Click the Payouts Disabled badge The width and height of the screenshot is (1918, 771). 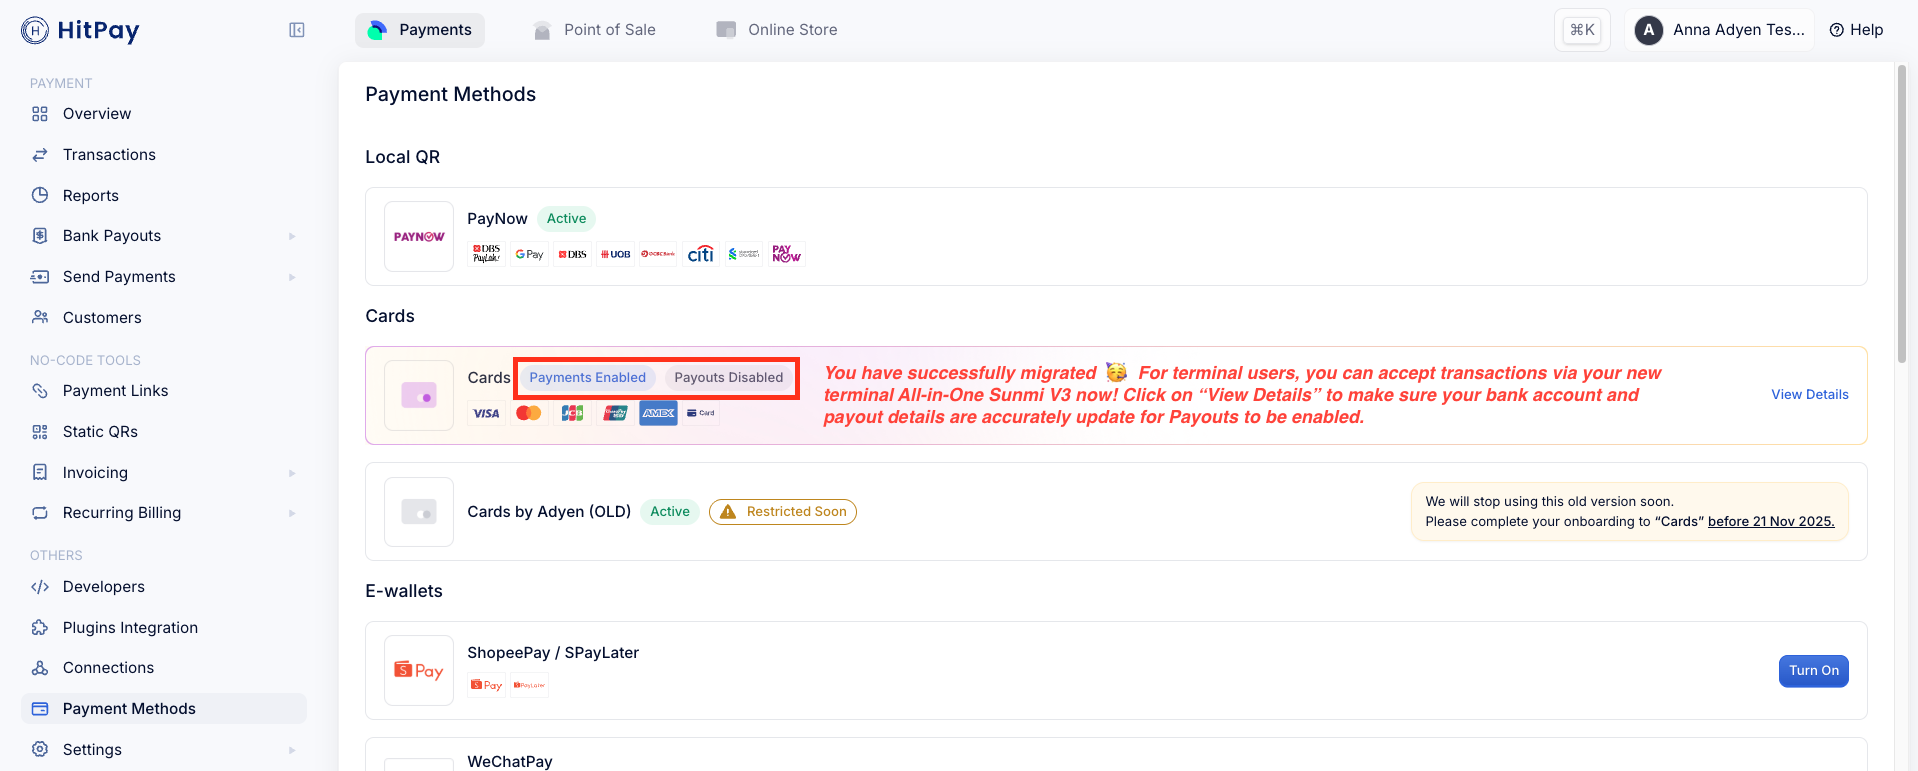(x=729, y=378)
